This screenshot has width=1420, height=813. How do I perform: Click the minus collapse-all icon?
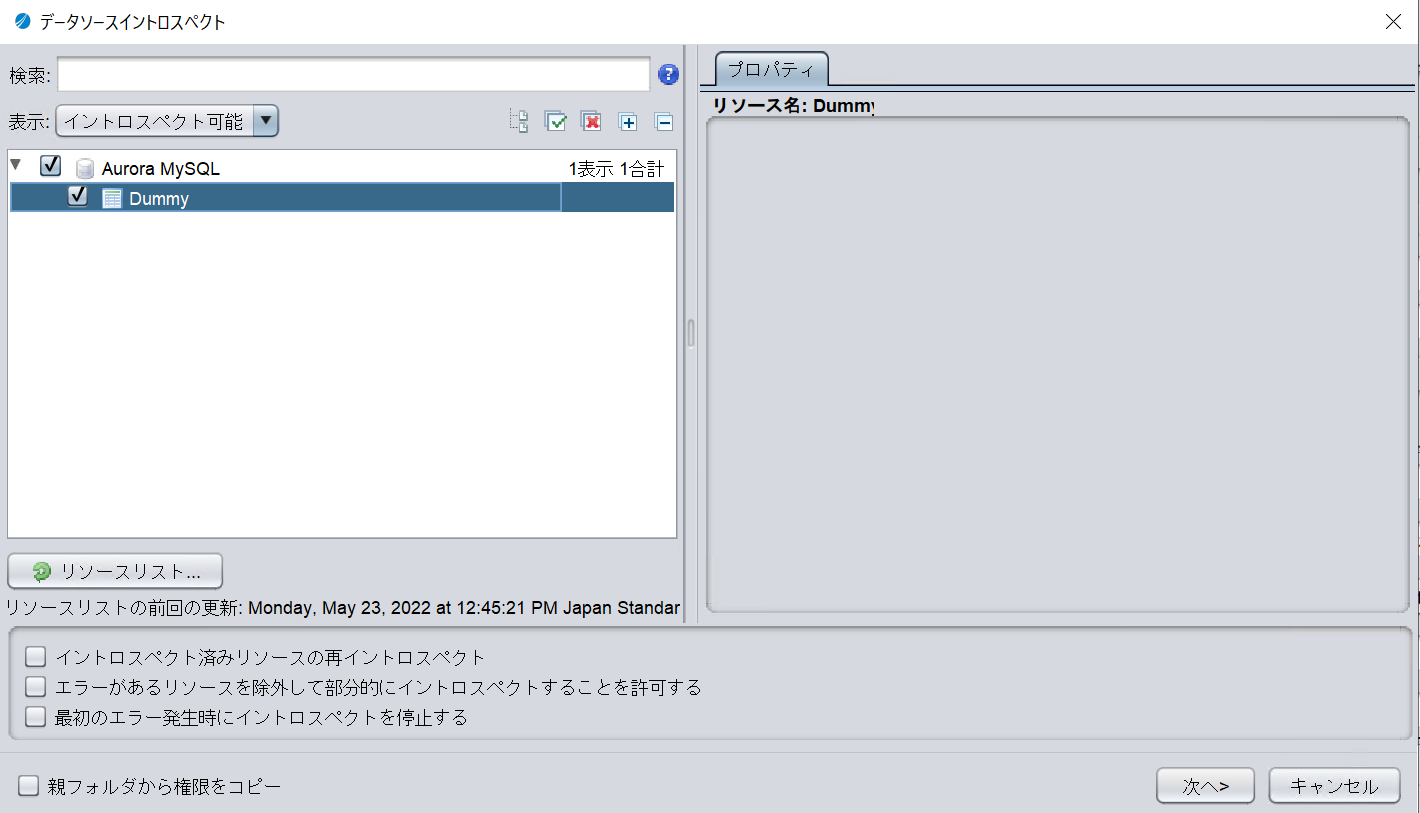664,122
